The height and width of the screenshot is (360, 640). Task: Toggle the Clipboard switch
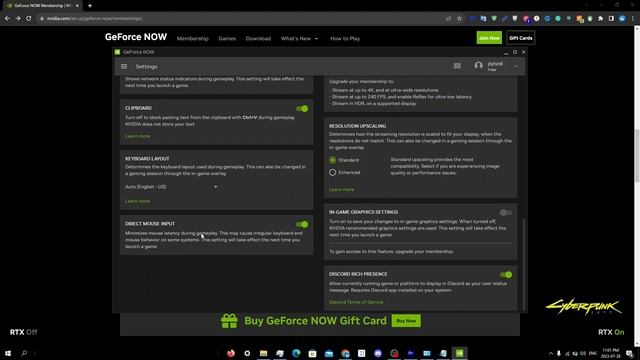coord(302,109)
